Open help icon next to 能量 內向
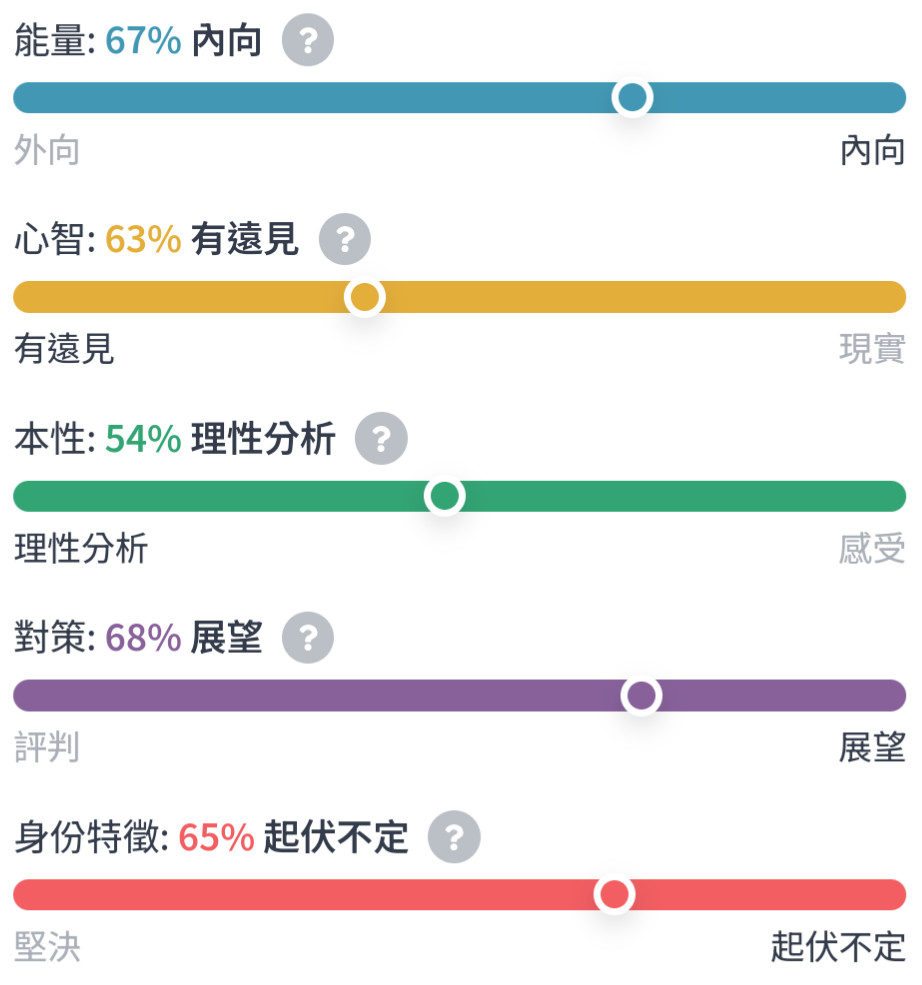This screenshot has width=922, height=985. (308, 40)
